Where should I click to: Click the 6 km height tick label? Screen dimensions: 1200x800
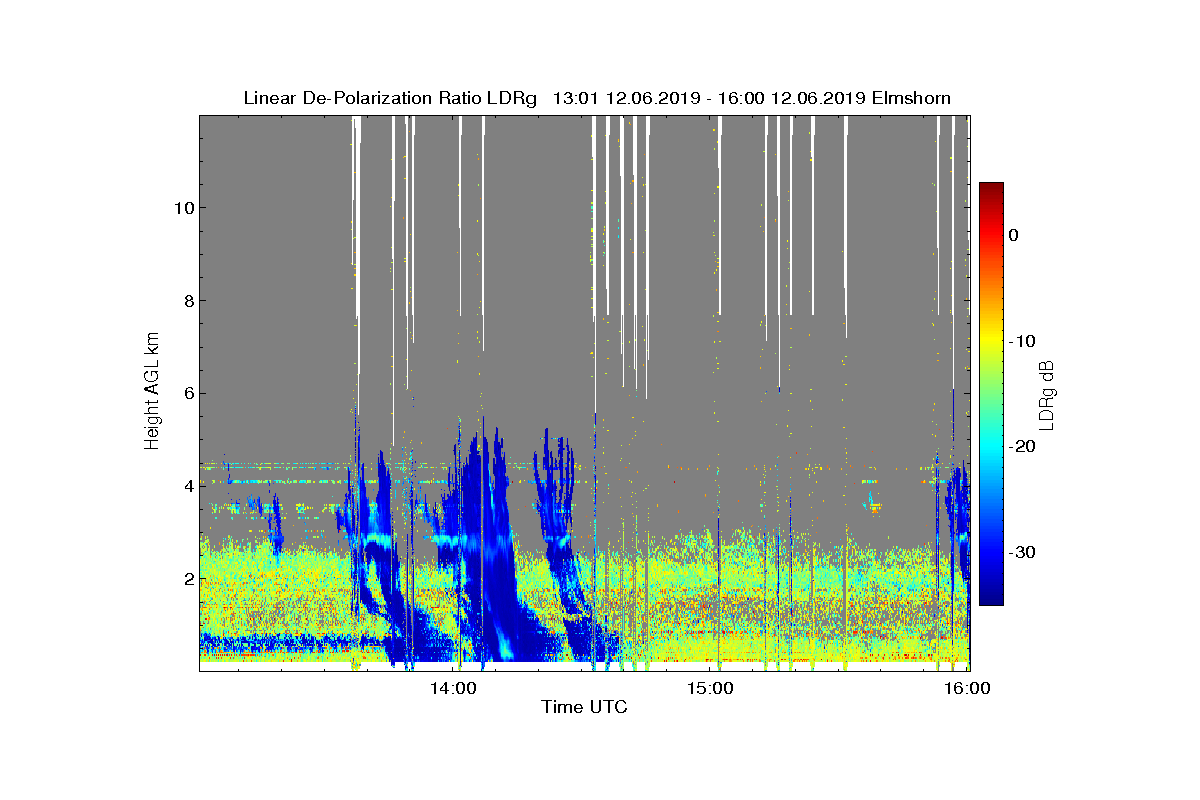[188, 393]
